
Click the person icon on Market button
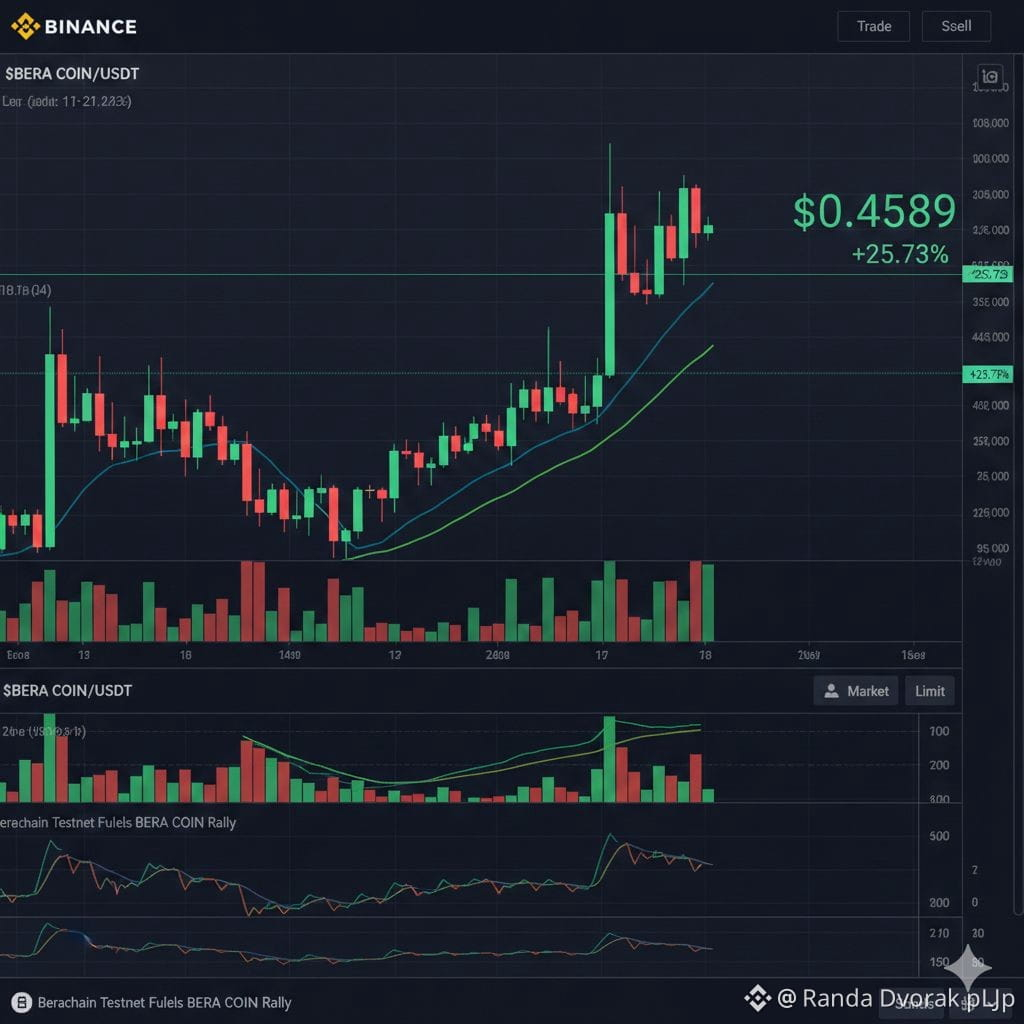[831, 691]
